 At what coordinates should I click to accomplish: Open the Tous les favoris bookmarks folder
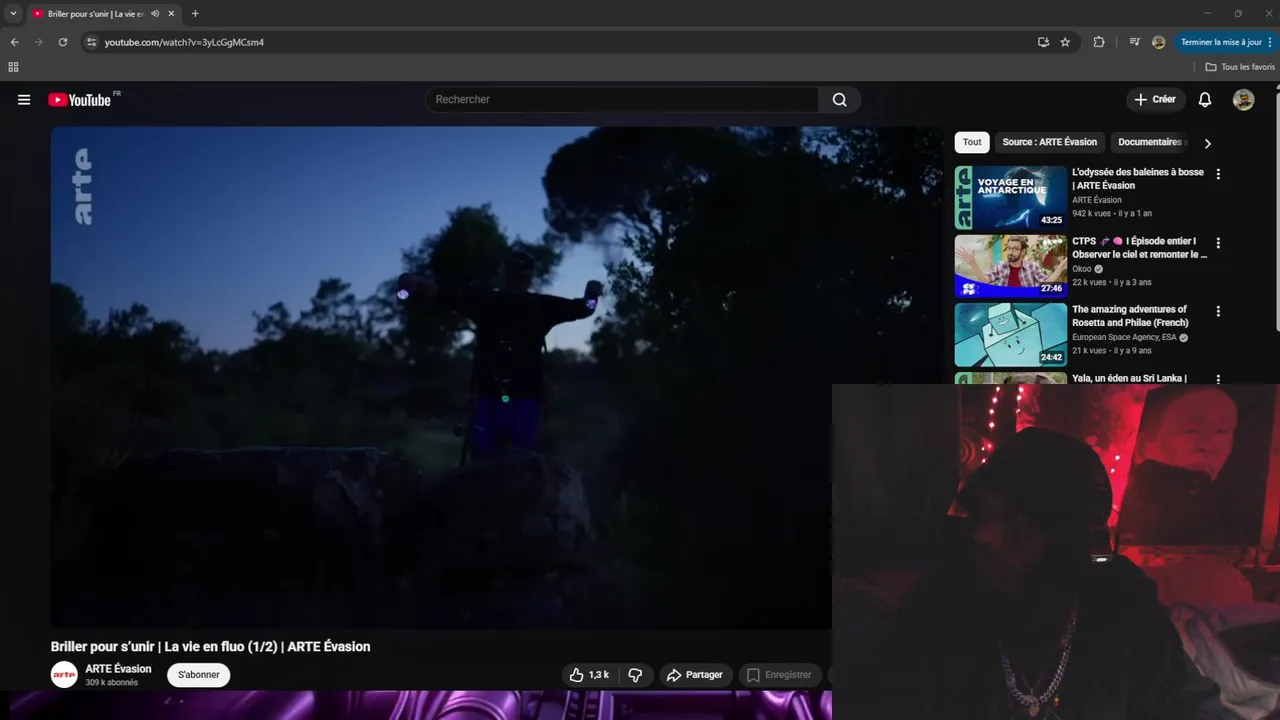coord(1240,67)
